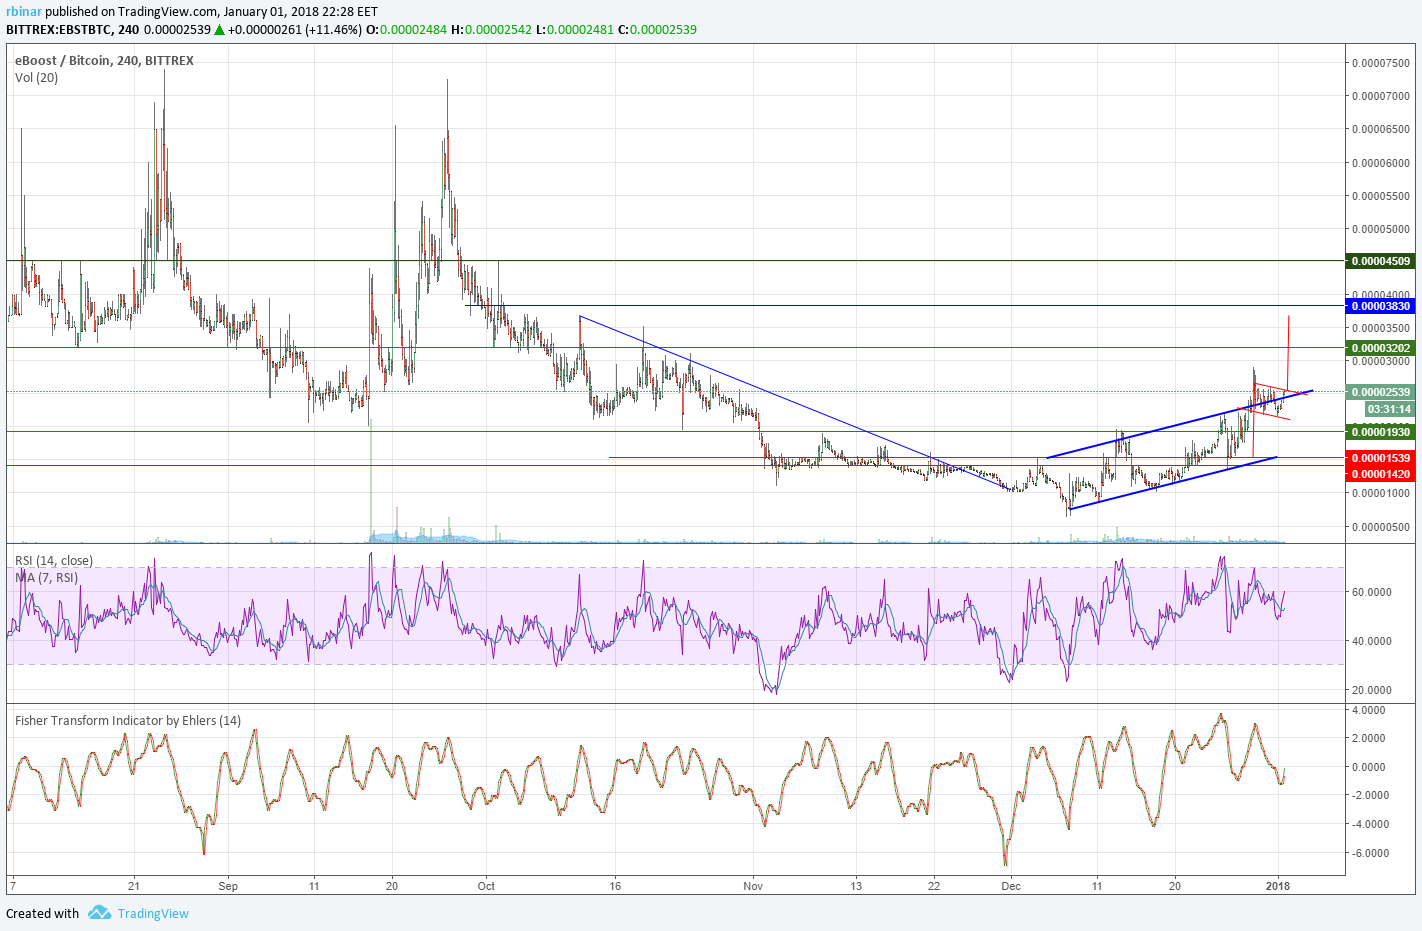
Task: Click the 0.00007500 price axis label
Action: (1381, 63)
